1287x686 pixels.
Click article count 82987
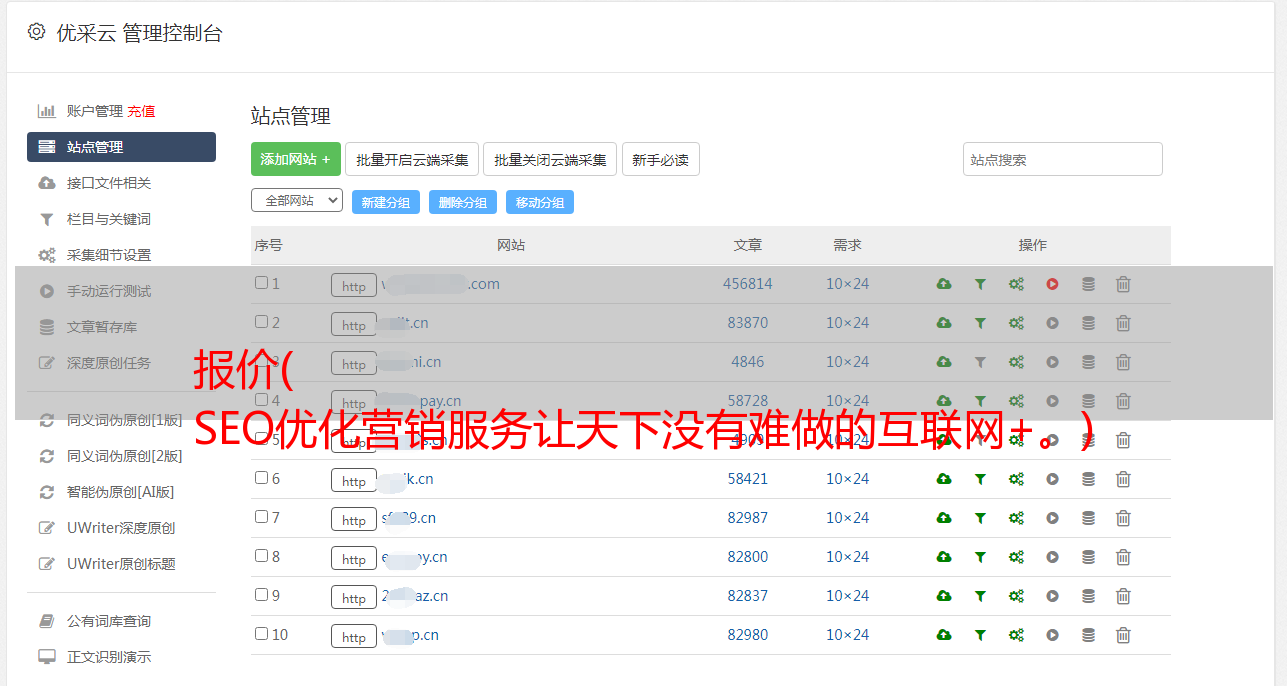[x=748, y=518]
